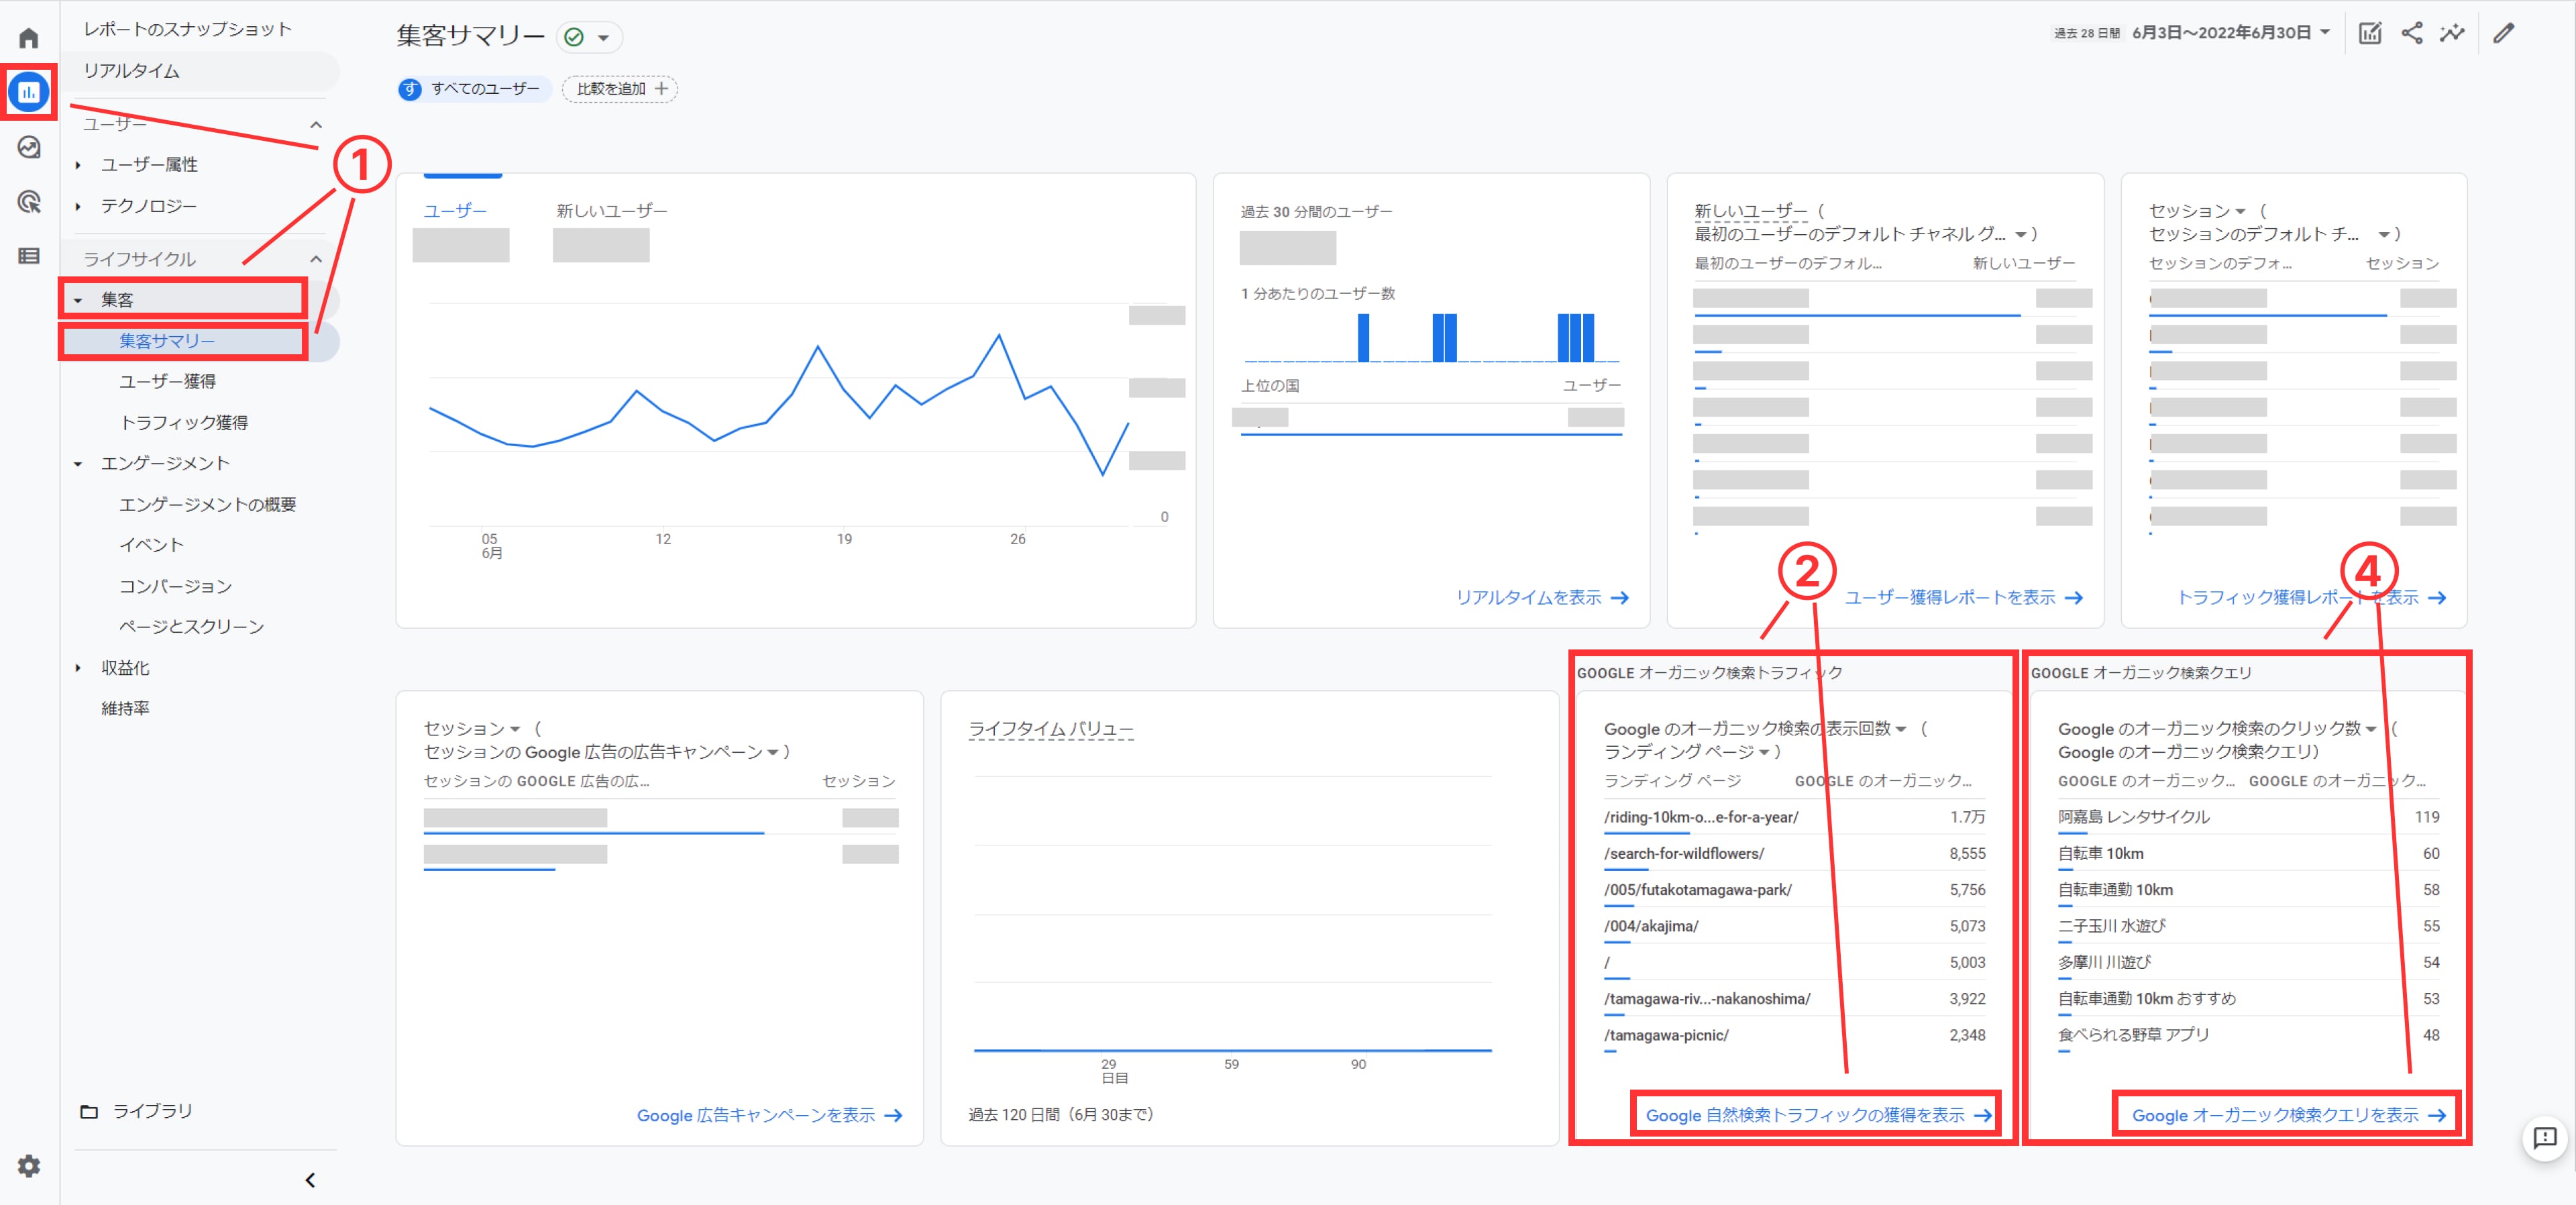This screenshot has height=1205, width=2576.
Task: Click query 食べられる野草 アプリ row
Action: click(x=2248, y=1036)
